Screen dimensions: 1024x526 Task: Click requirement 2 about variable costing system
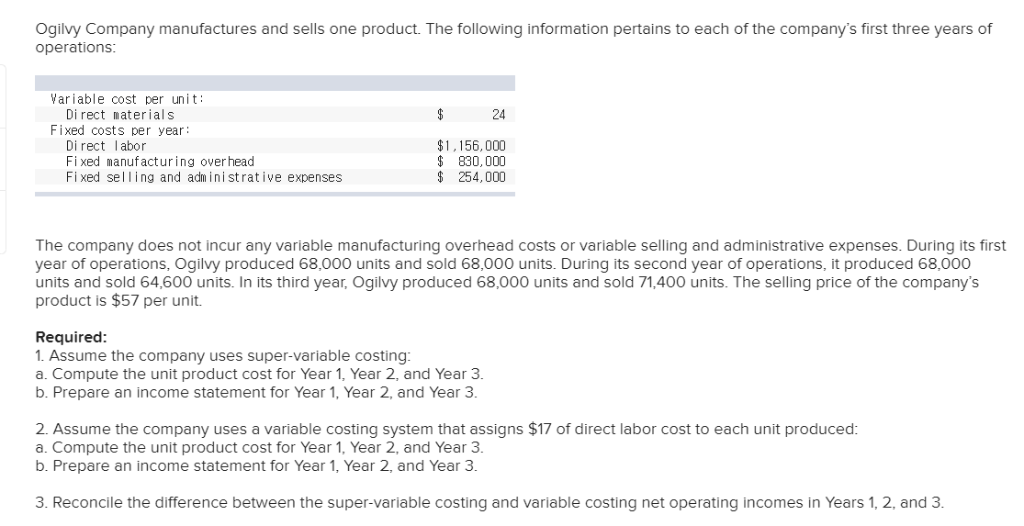pos(447,429)
